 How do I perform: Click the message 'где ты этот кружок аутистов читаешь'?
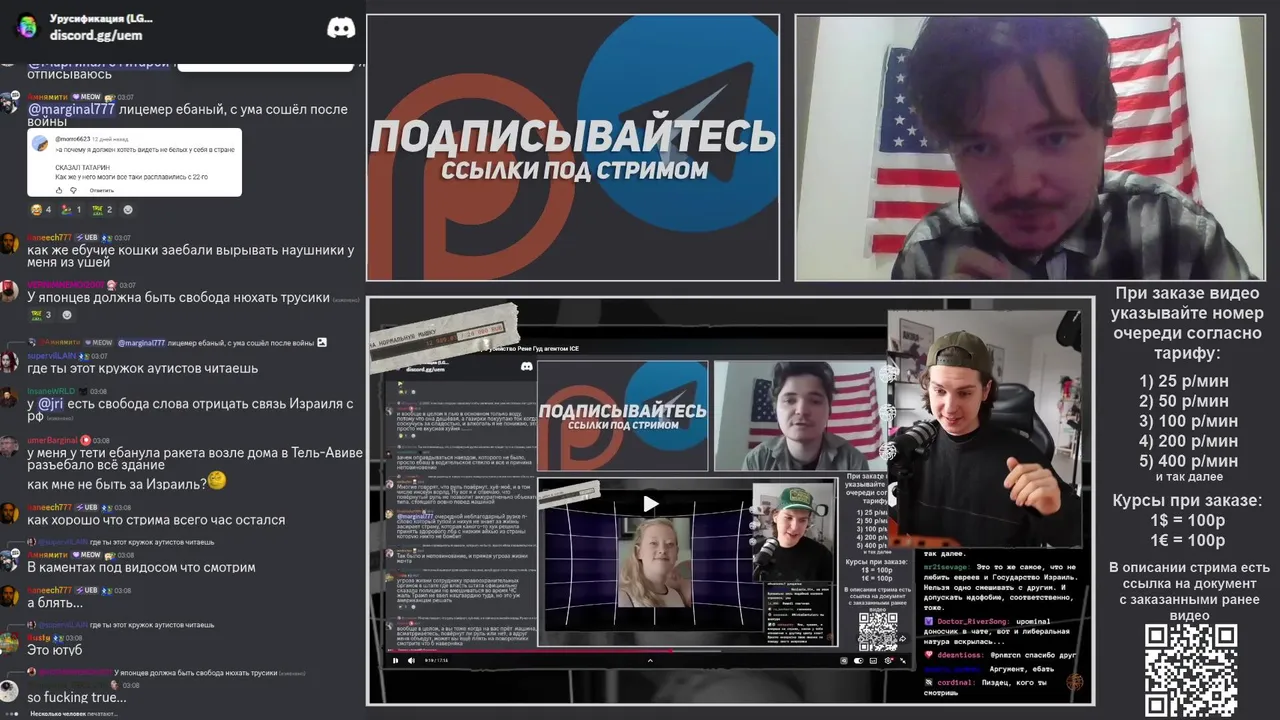tap(142, 368)
